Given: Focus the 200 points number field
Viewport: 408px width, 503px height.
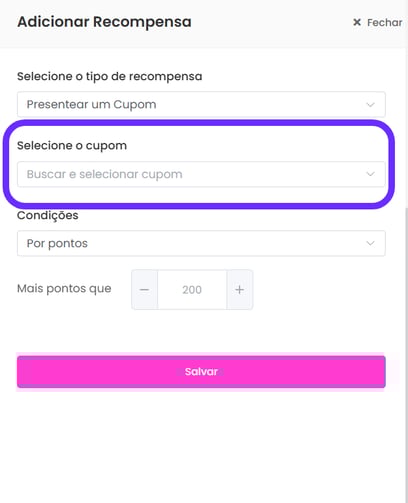Looking at the screenshot, I should 192,290.
